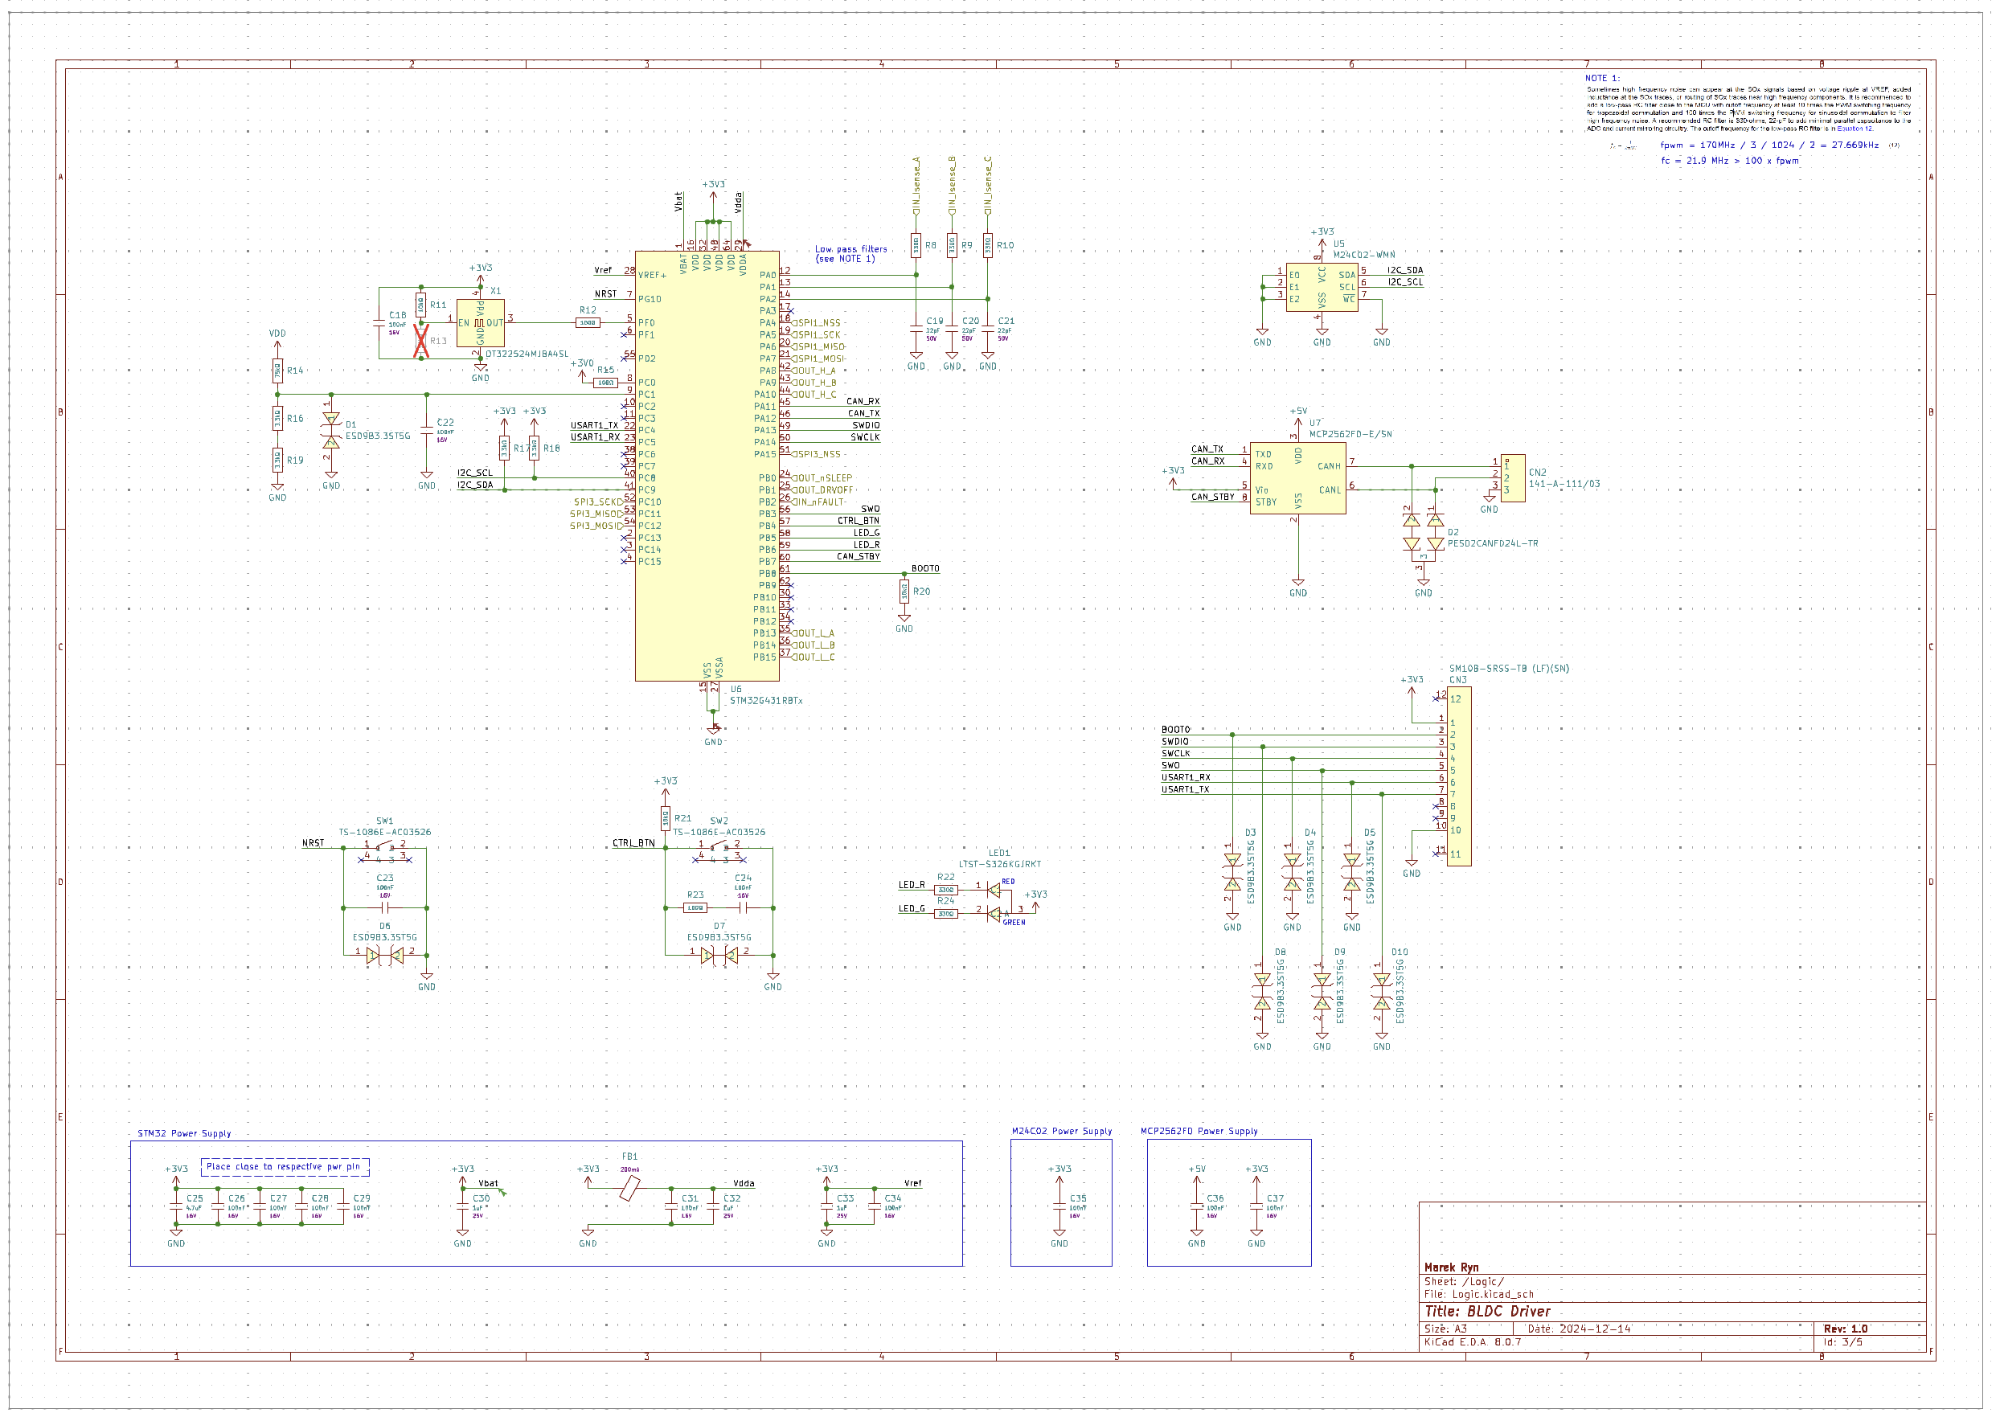Select the CAN_STBY net label near U7
This screenshot has height=1421, width=2000.
(x=1212, y=497)
